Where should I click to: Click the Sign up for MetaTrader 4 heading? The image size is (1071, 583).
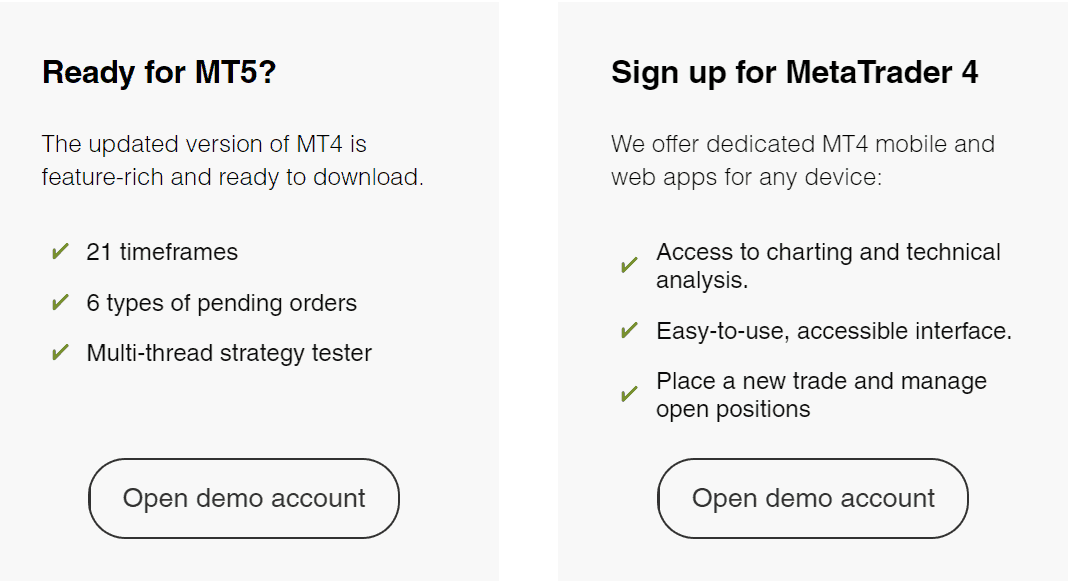coord(794,72)
